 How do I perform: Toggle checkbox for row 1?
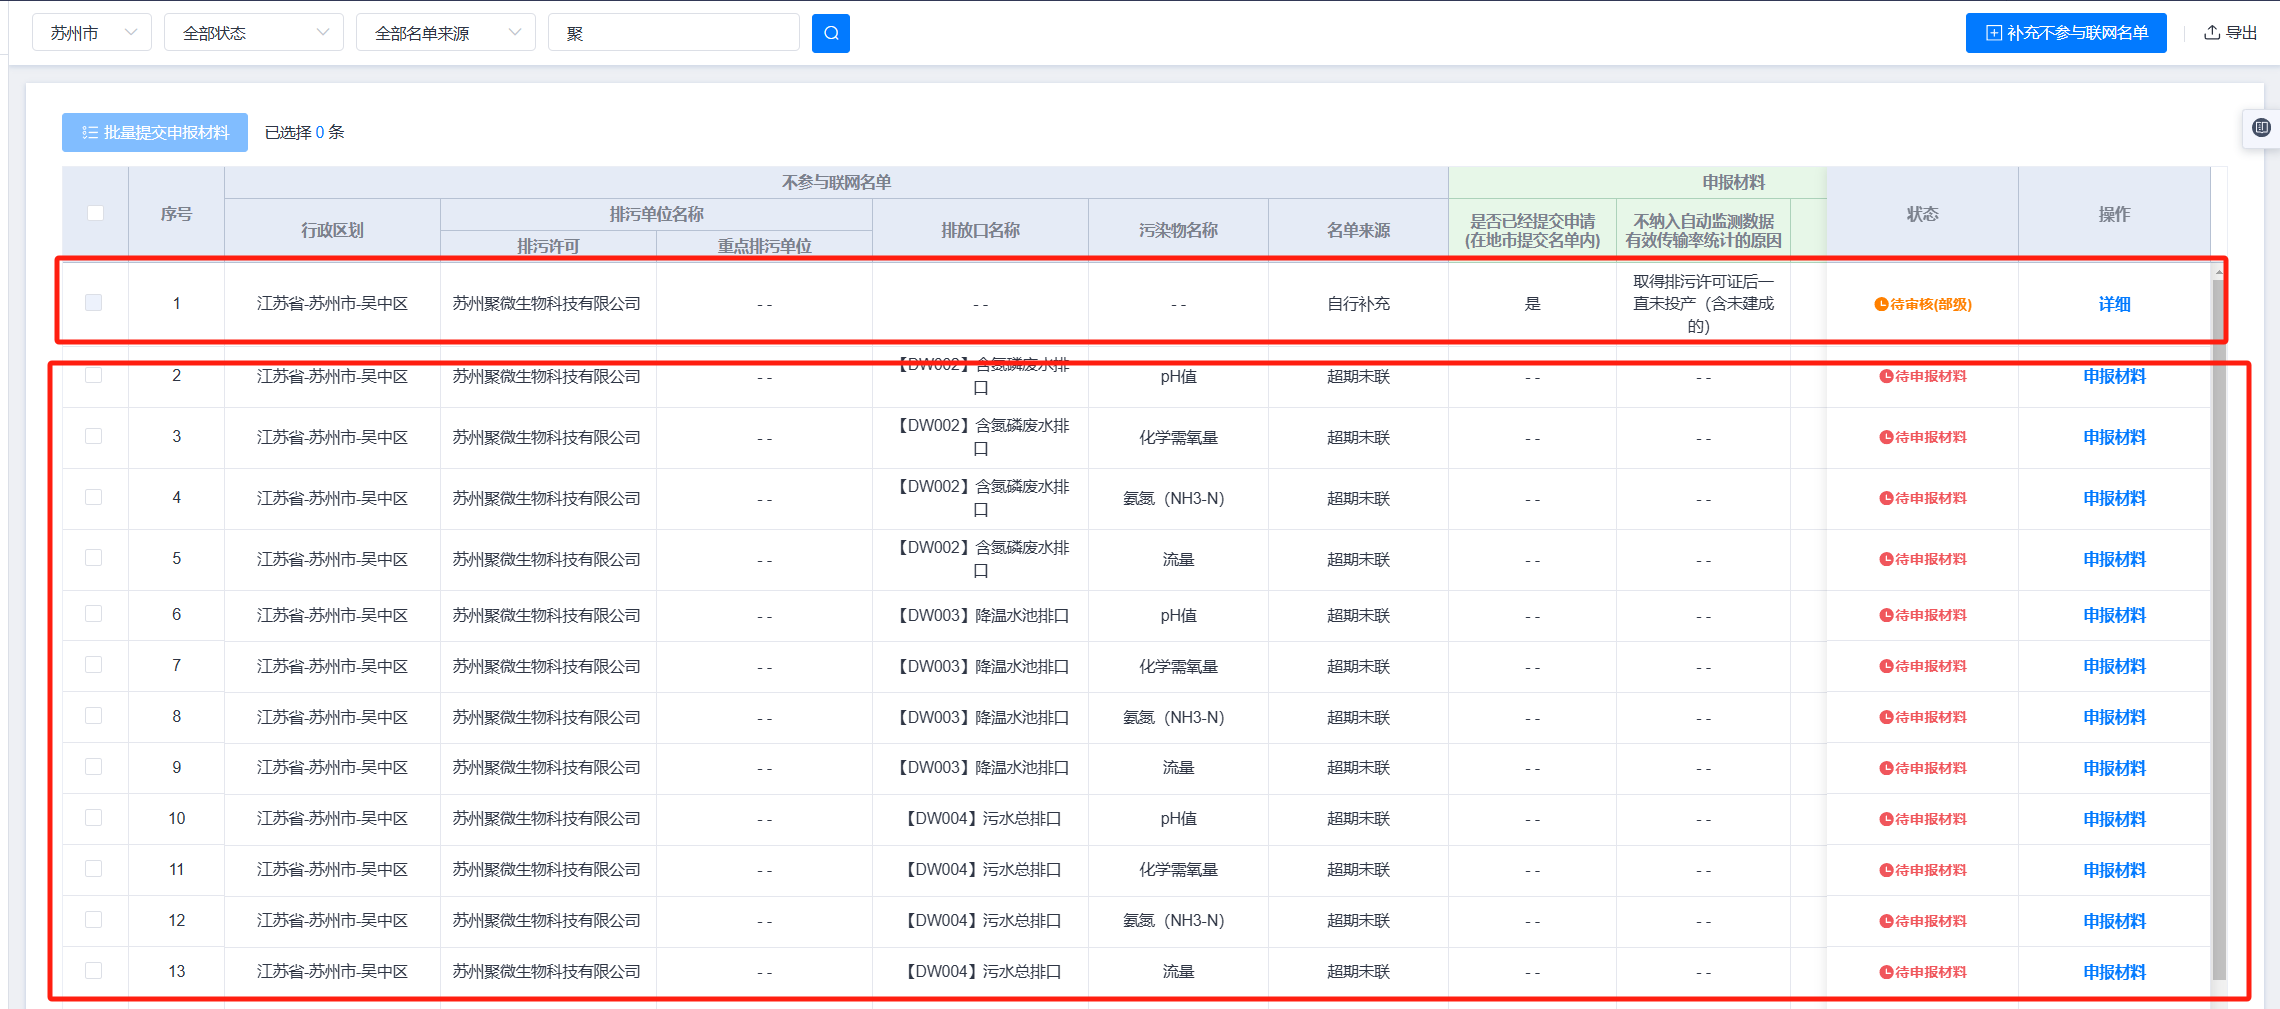pyautogui.click(x=94, y=302)
